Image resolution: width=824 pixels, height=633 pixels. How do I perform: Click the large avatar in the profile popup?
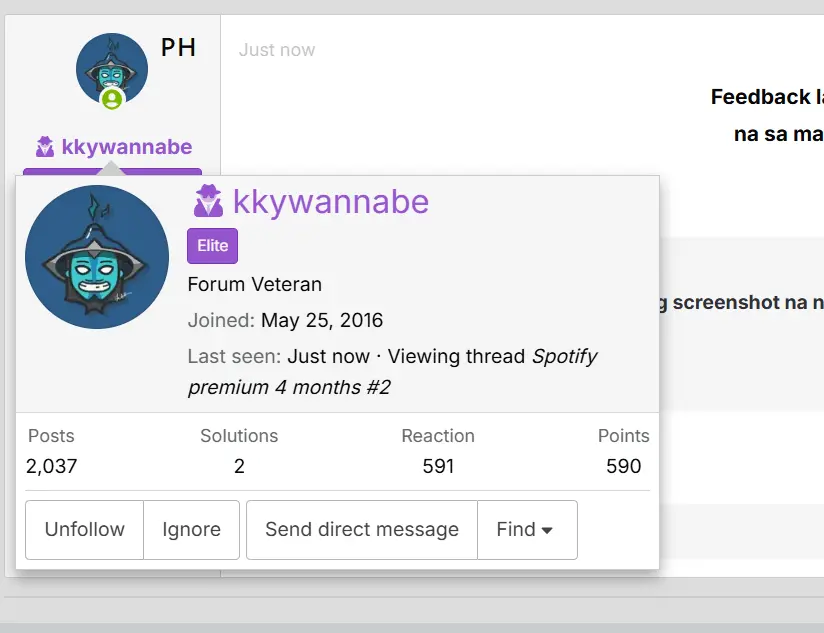click(97, 257)
